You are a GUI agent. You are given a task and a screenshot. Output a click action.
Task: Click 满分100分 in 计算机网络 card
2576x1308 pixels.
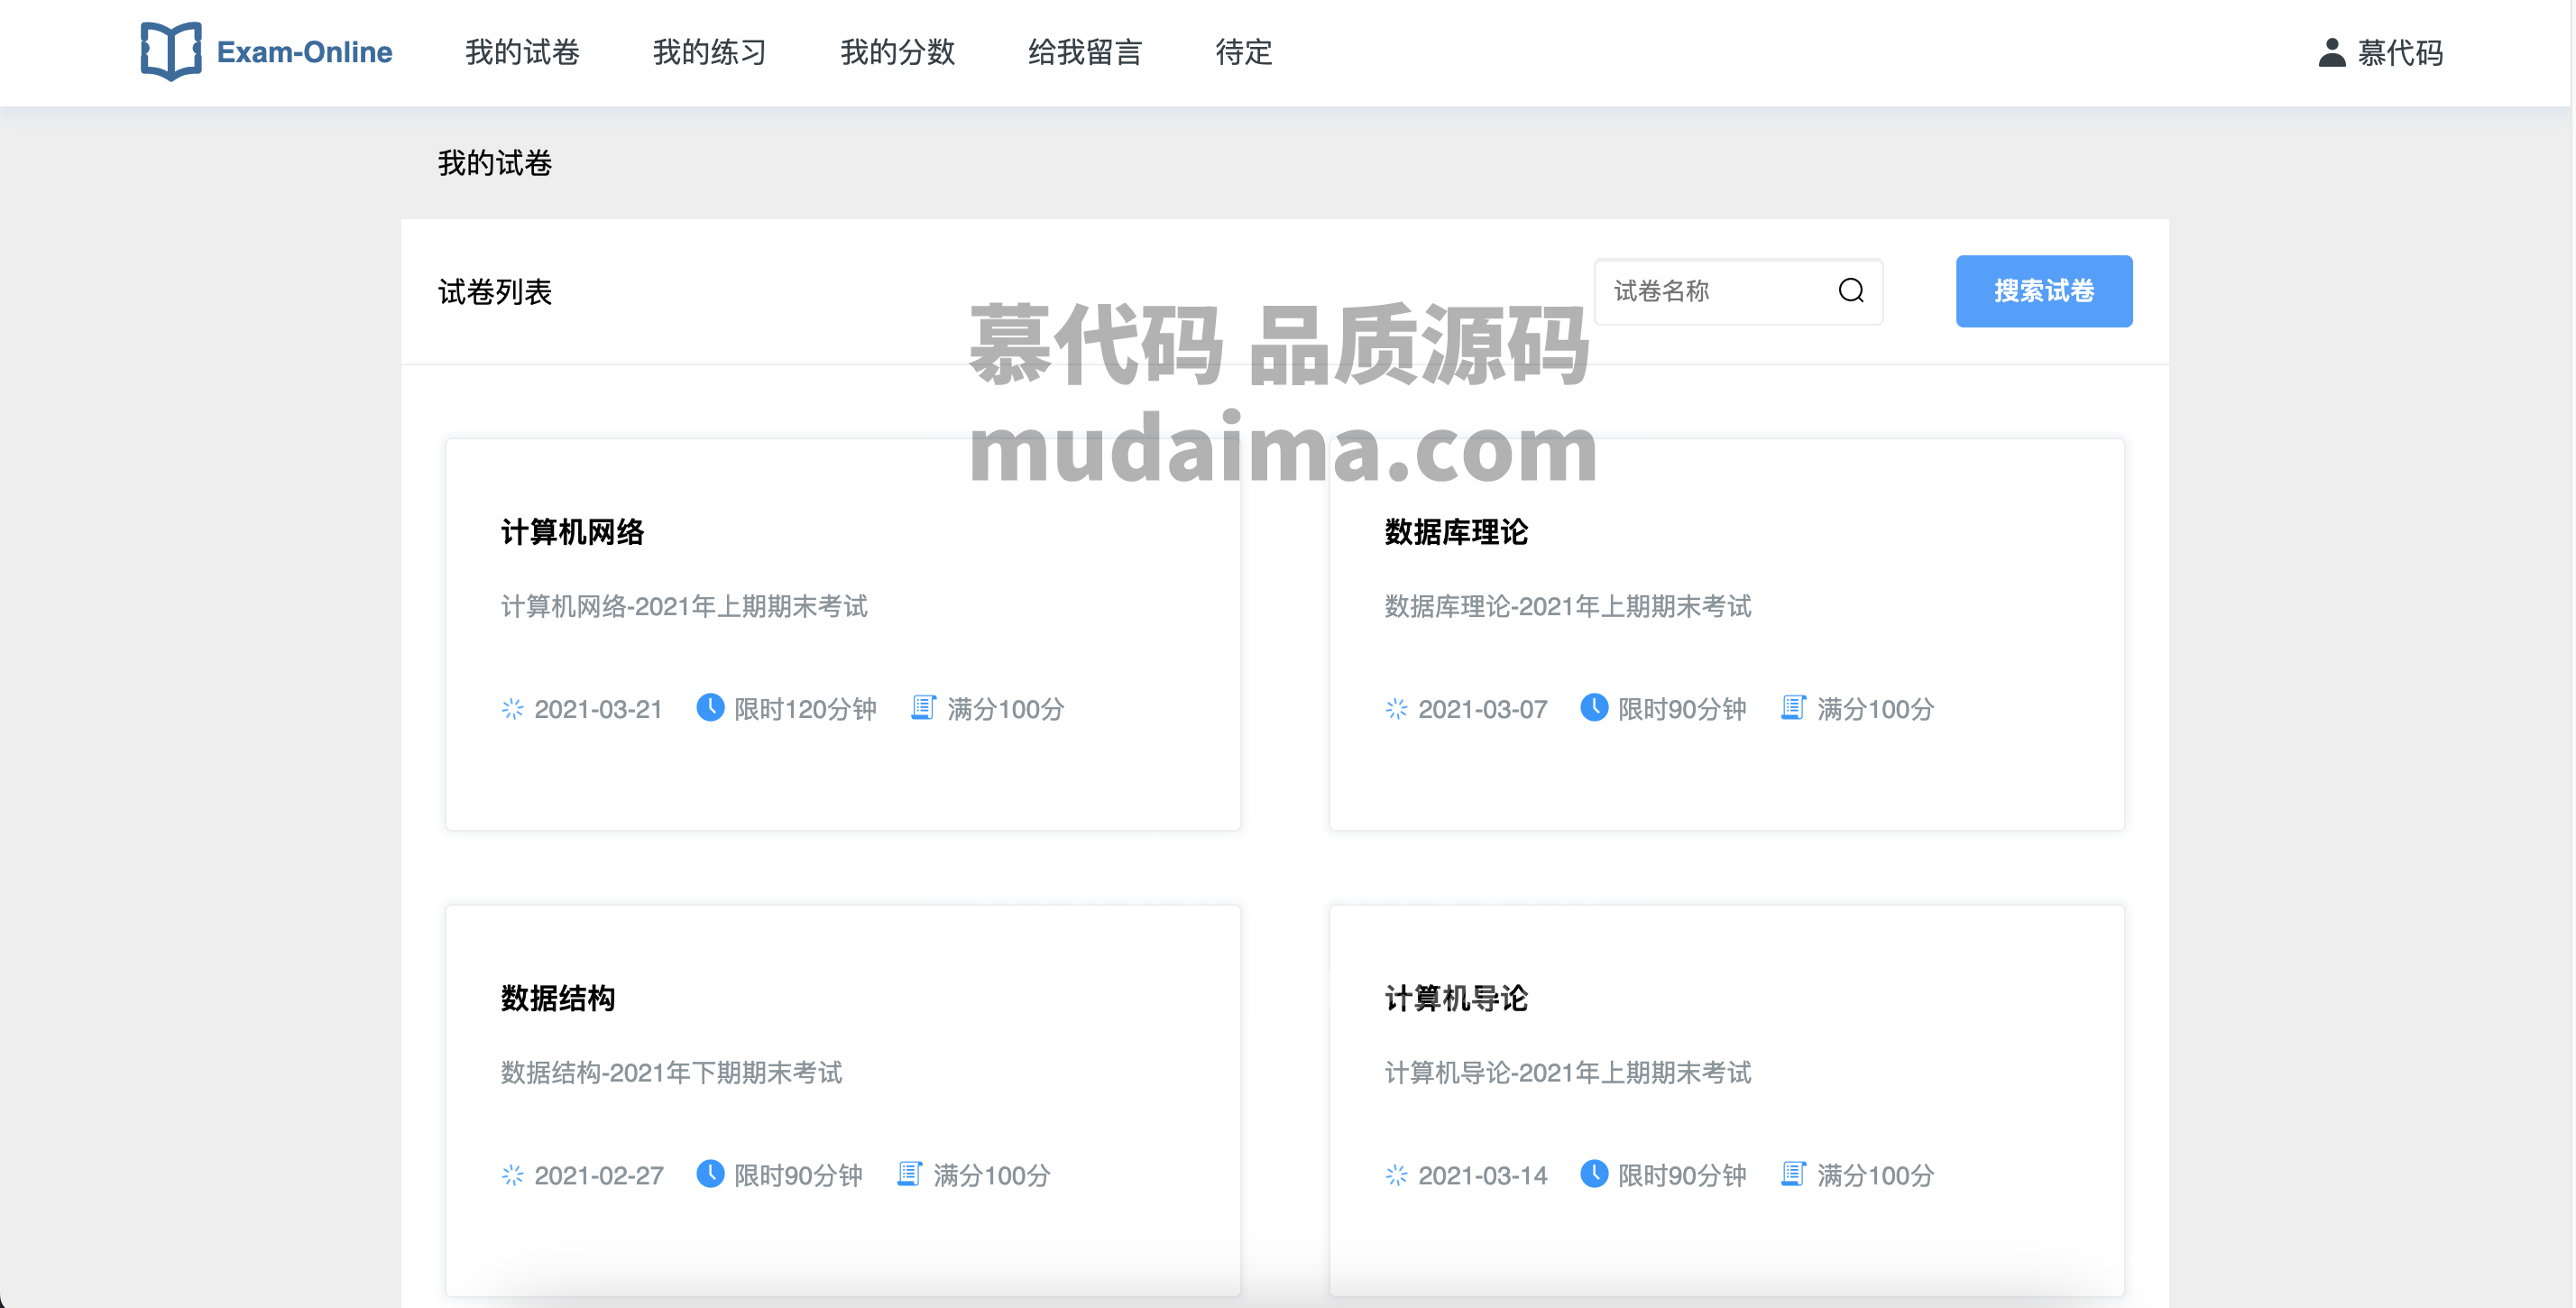coord(1005,710)
